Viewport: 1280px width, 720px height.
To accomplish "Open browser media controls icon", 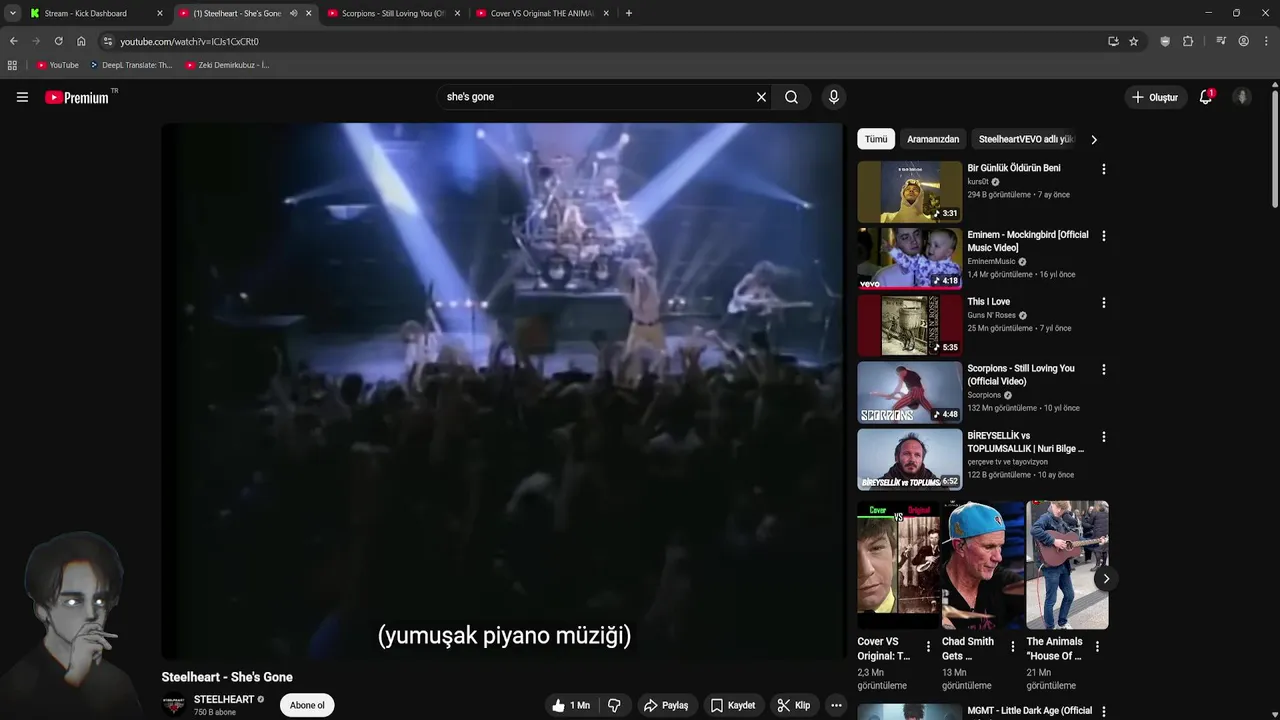I will point(1221,41).
